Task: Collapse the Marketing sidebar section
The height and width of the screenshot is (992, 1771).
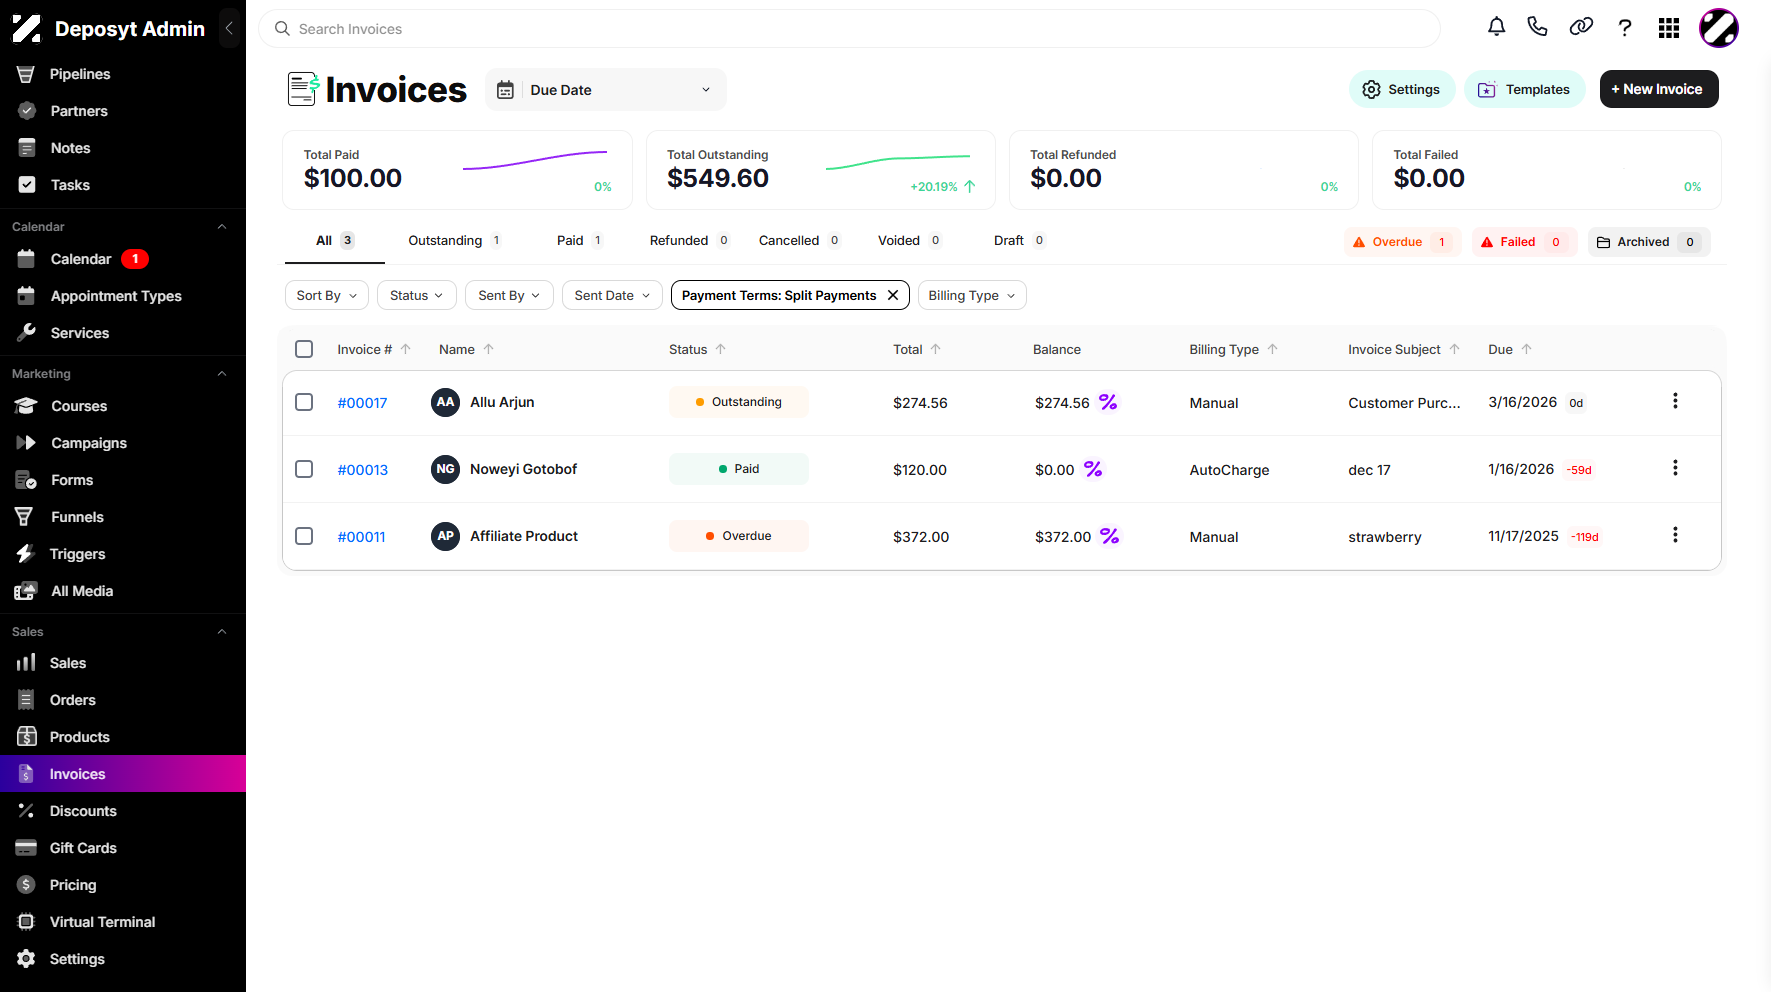Action: [x=222, y=374]
